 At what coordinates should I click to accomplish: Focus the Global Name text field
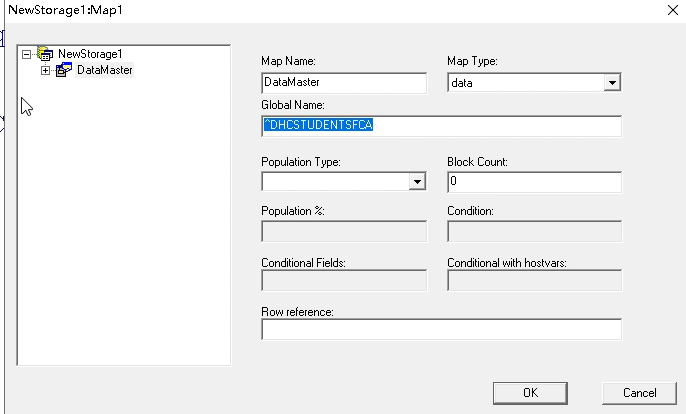pos(440,126)
